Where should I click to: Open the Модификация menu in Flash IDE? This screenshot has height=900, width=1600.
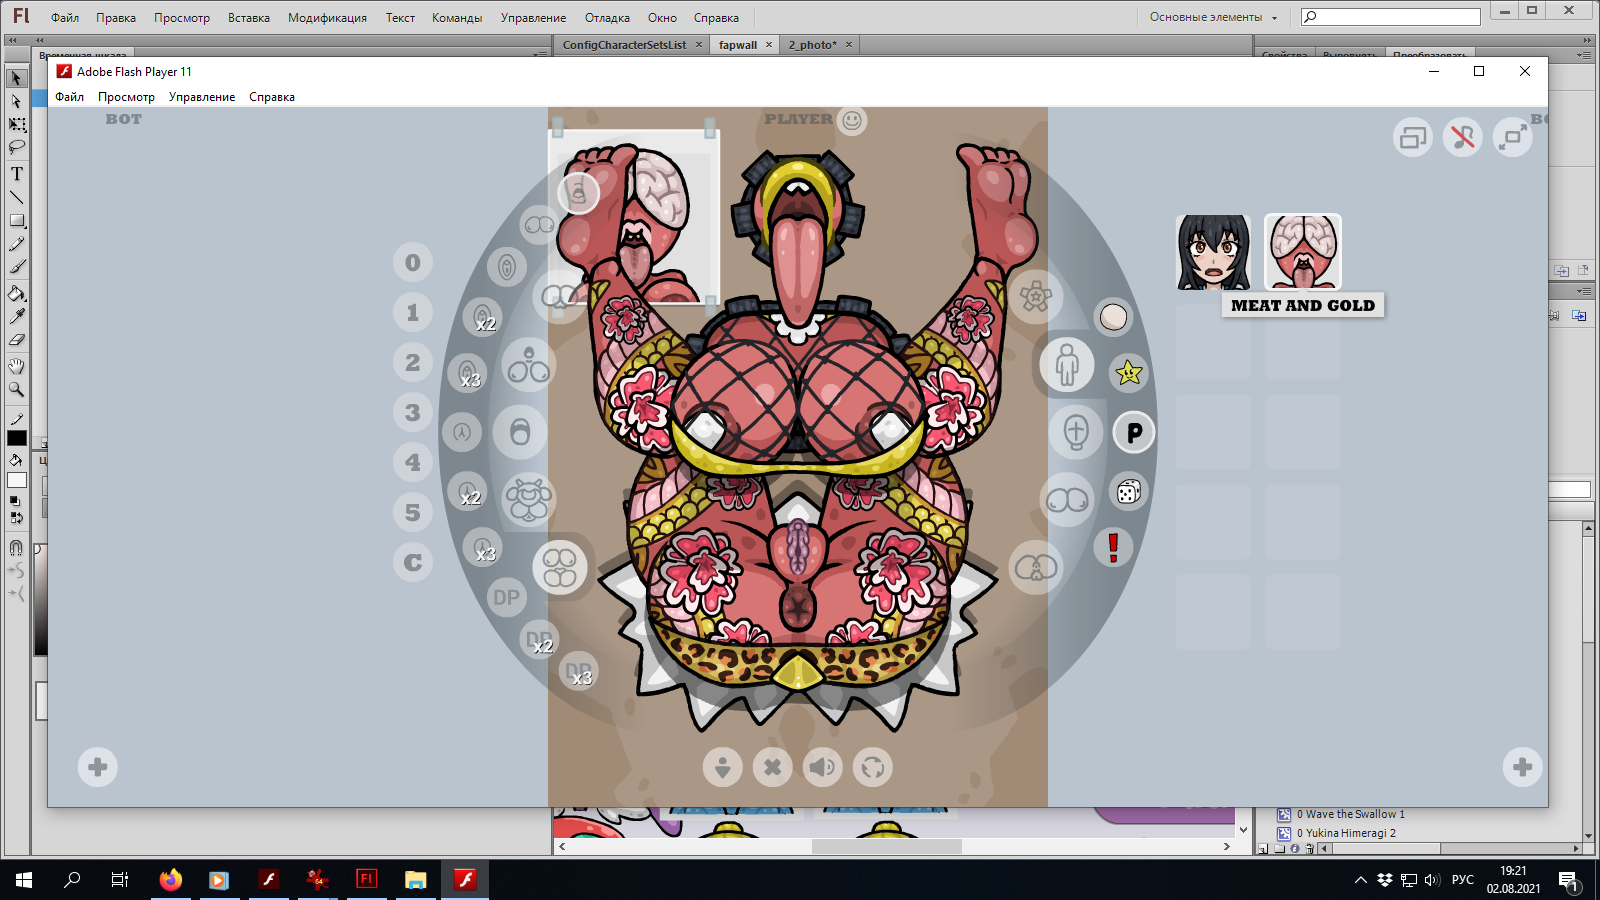pos(327,18)
